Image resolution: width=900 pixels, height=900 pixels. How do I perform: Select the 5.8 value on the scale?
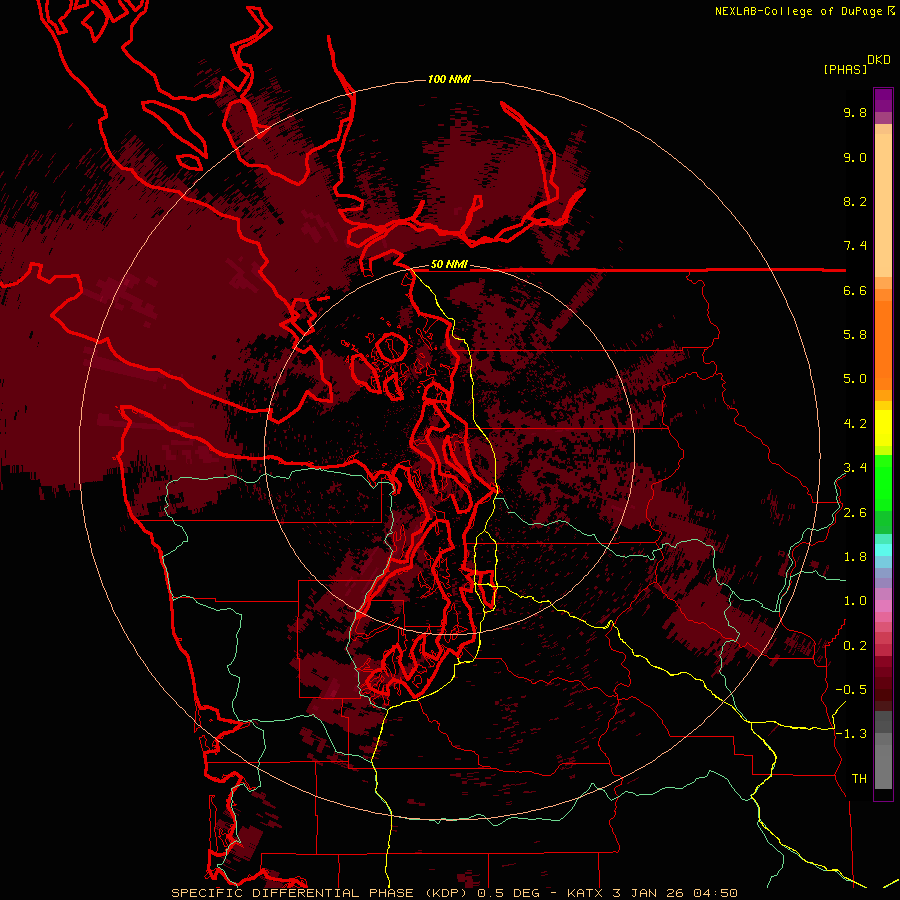point(855,335)
